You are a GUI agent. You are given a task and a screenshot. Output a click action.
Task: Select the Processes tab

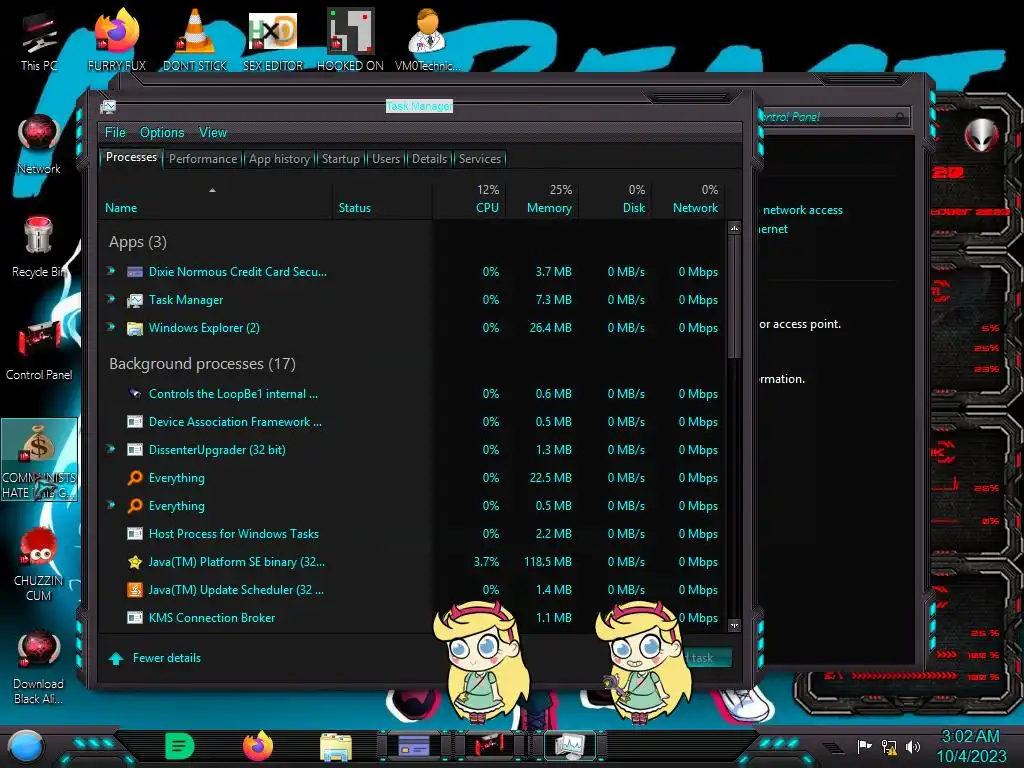click(x=131, y=157)
